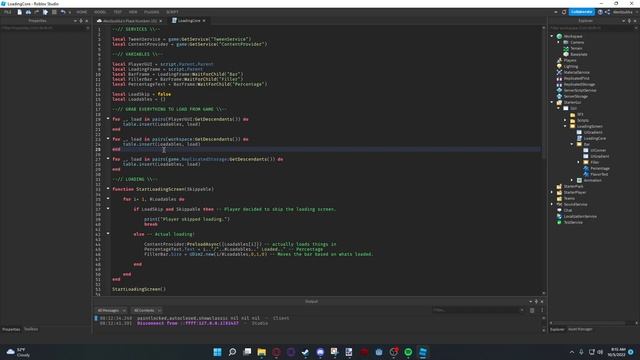640x360 pixels.
Task: Switch to the place document tab
Action: [129, 21]
